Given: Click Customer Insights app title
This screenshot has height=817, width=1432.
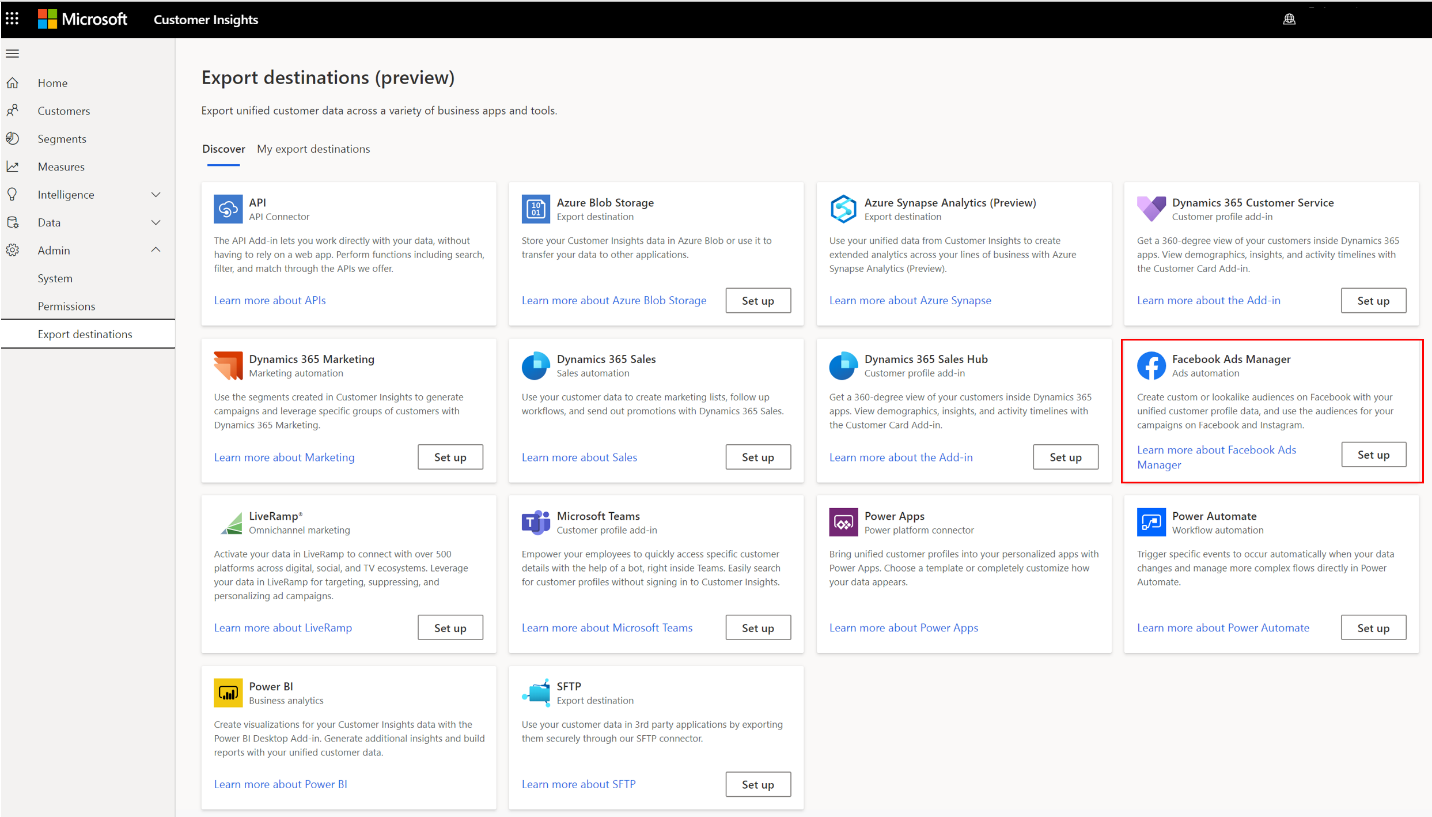Looking at the screenshot, I should (206, 19).
